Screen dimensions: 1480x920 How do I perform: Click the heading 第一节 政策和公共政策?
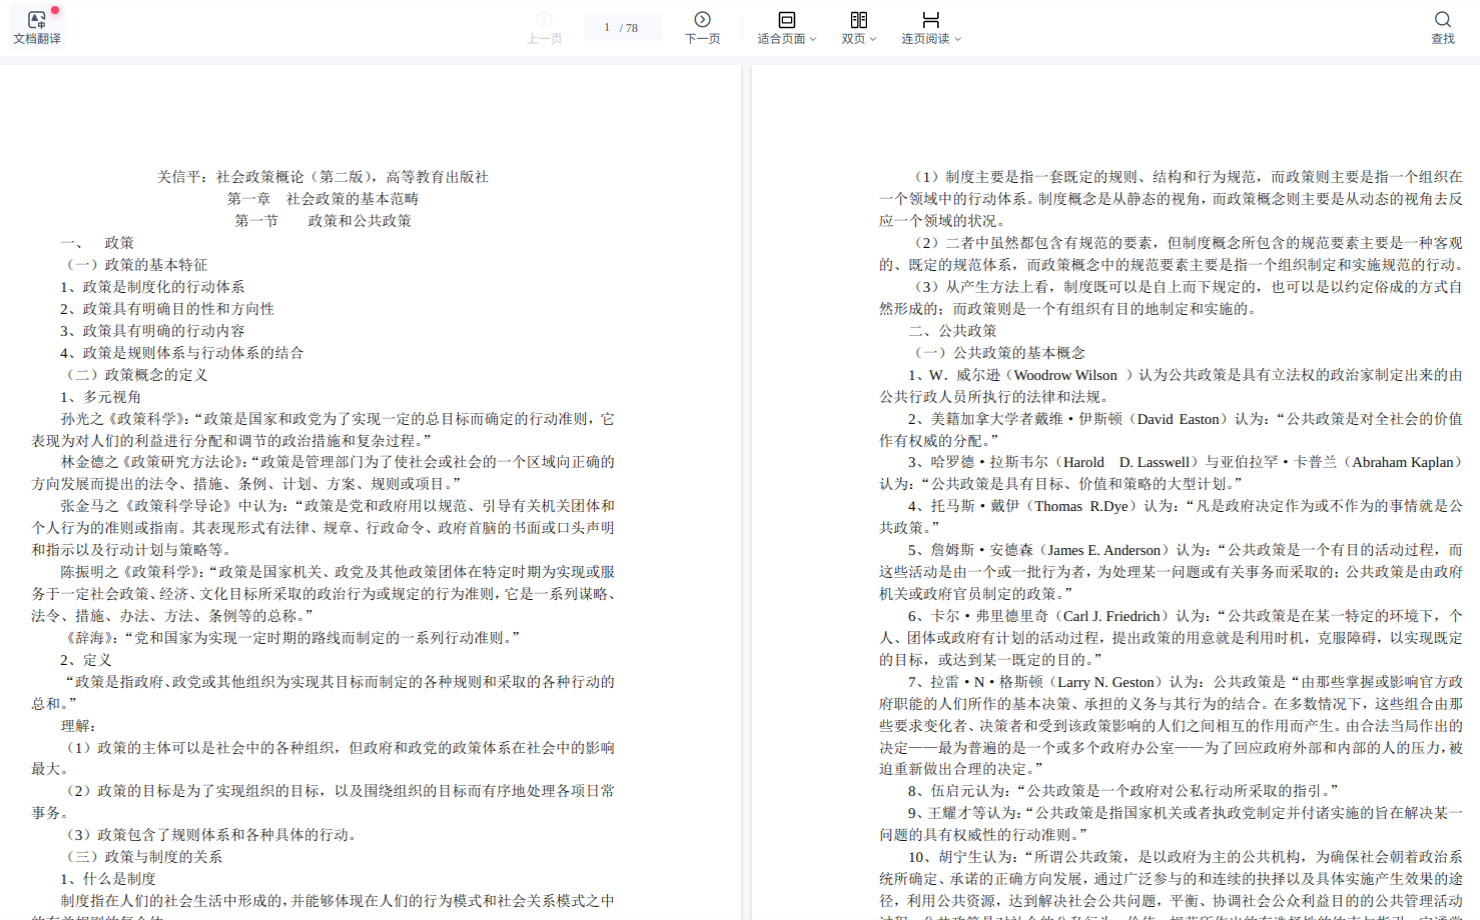322,221
